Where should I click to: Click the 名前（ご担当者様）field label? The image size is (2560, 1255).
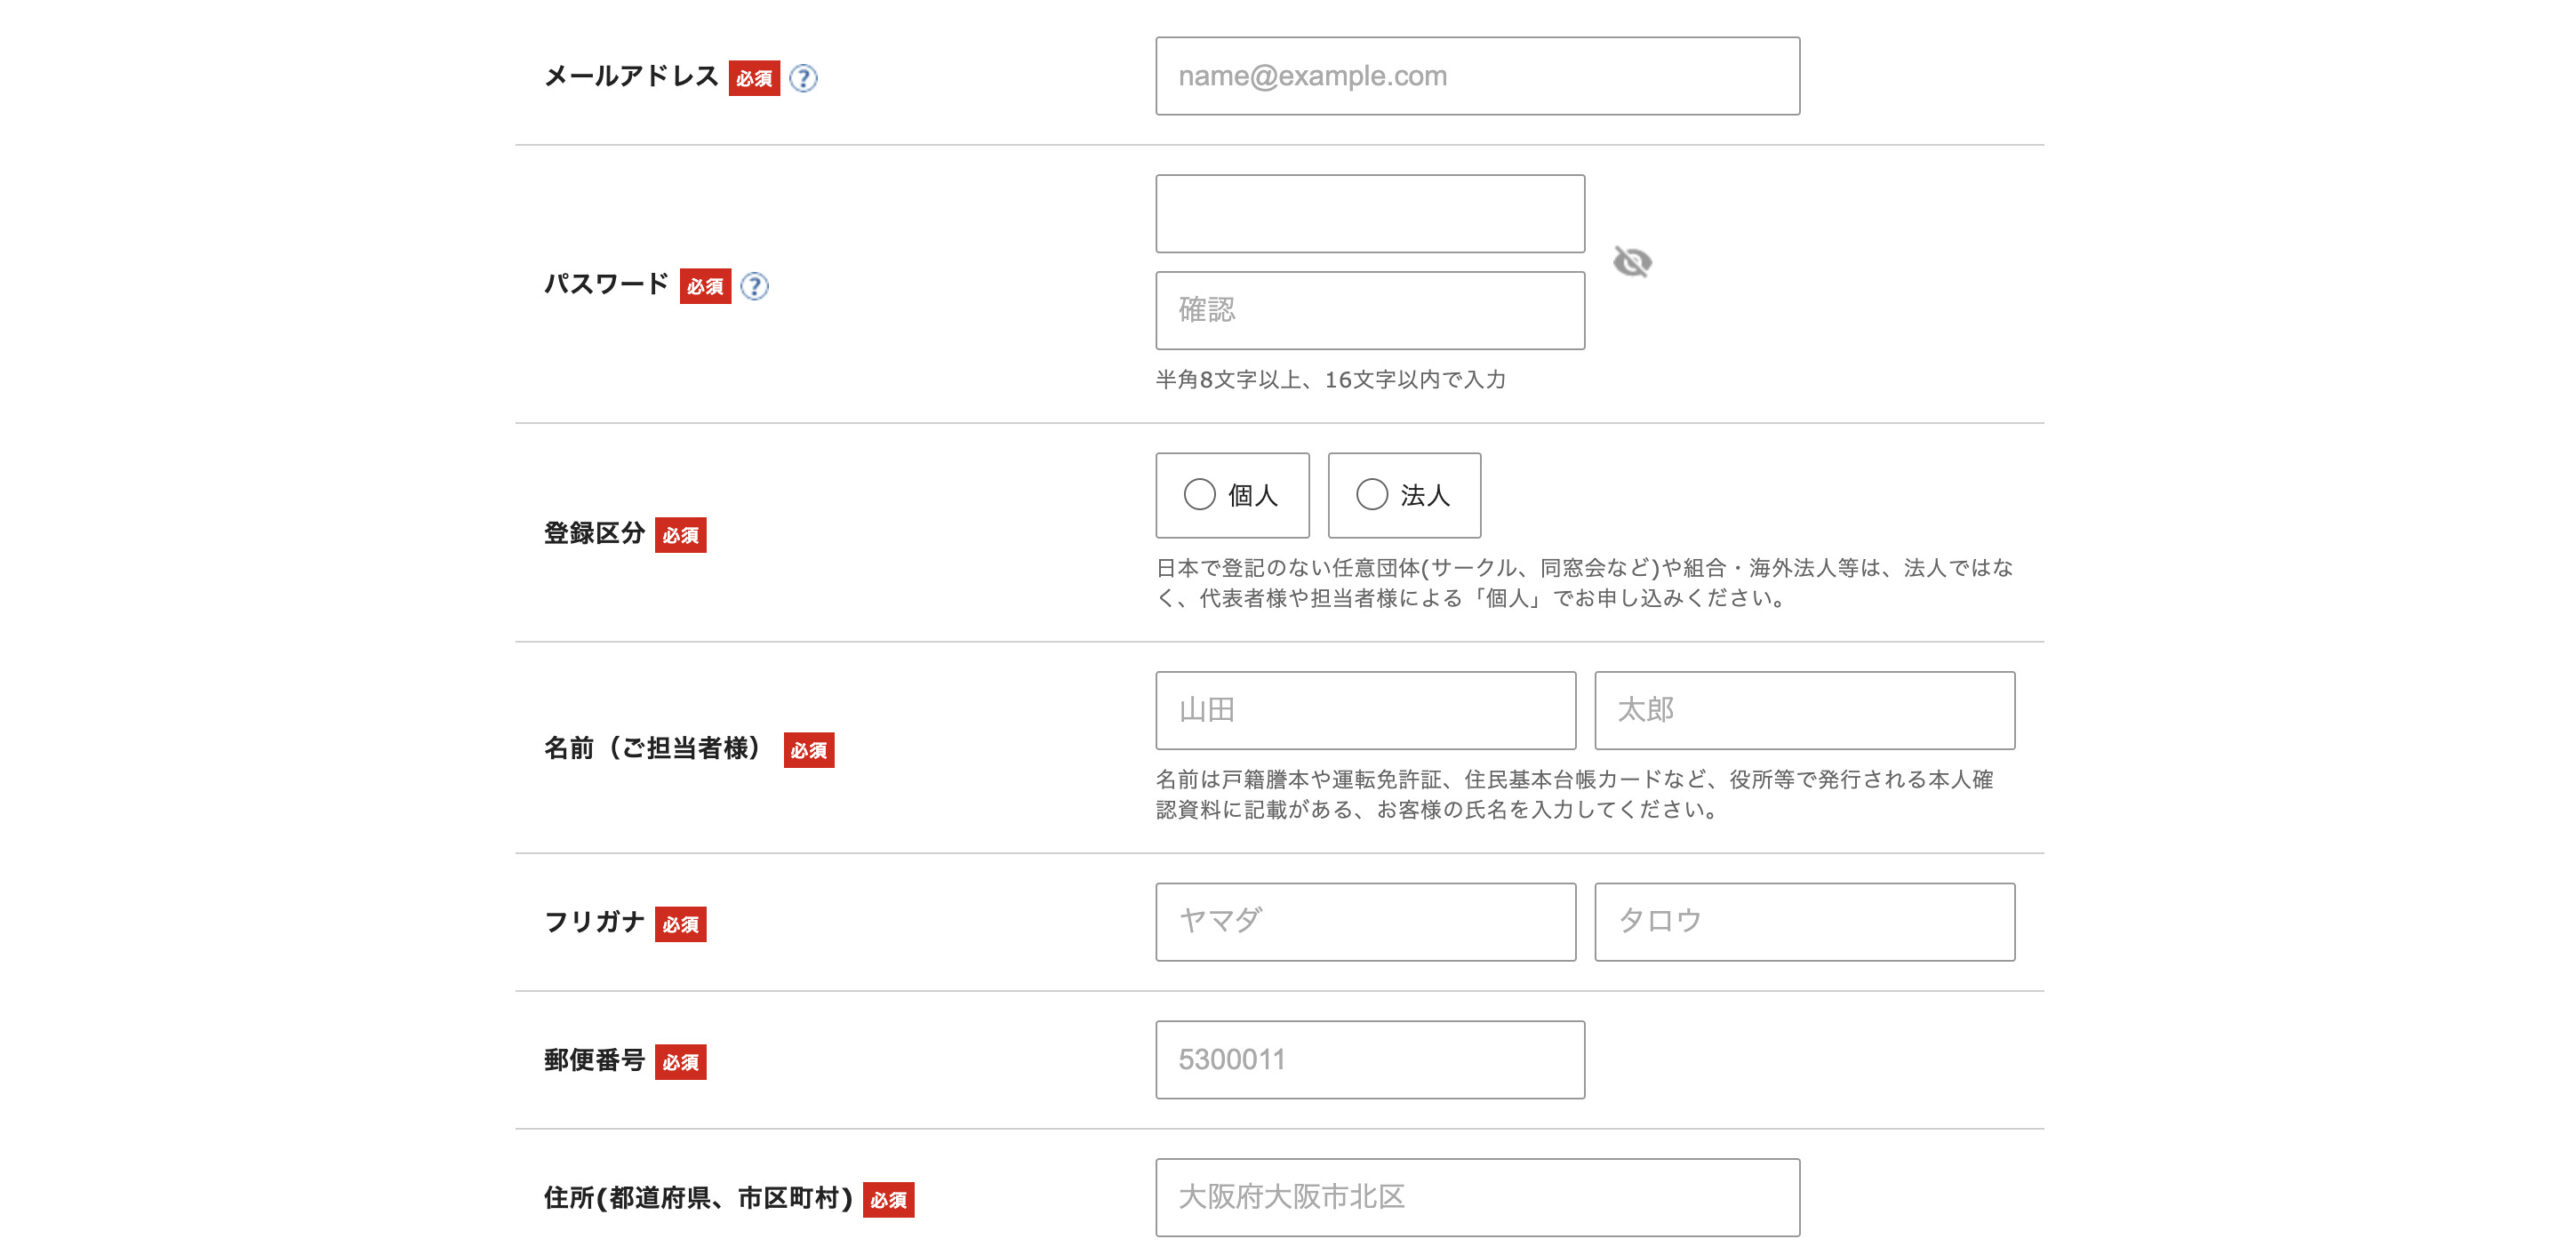tap(654, 748)
